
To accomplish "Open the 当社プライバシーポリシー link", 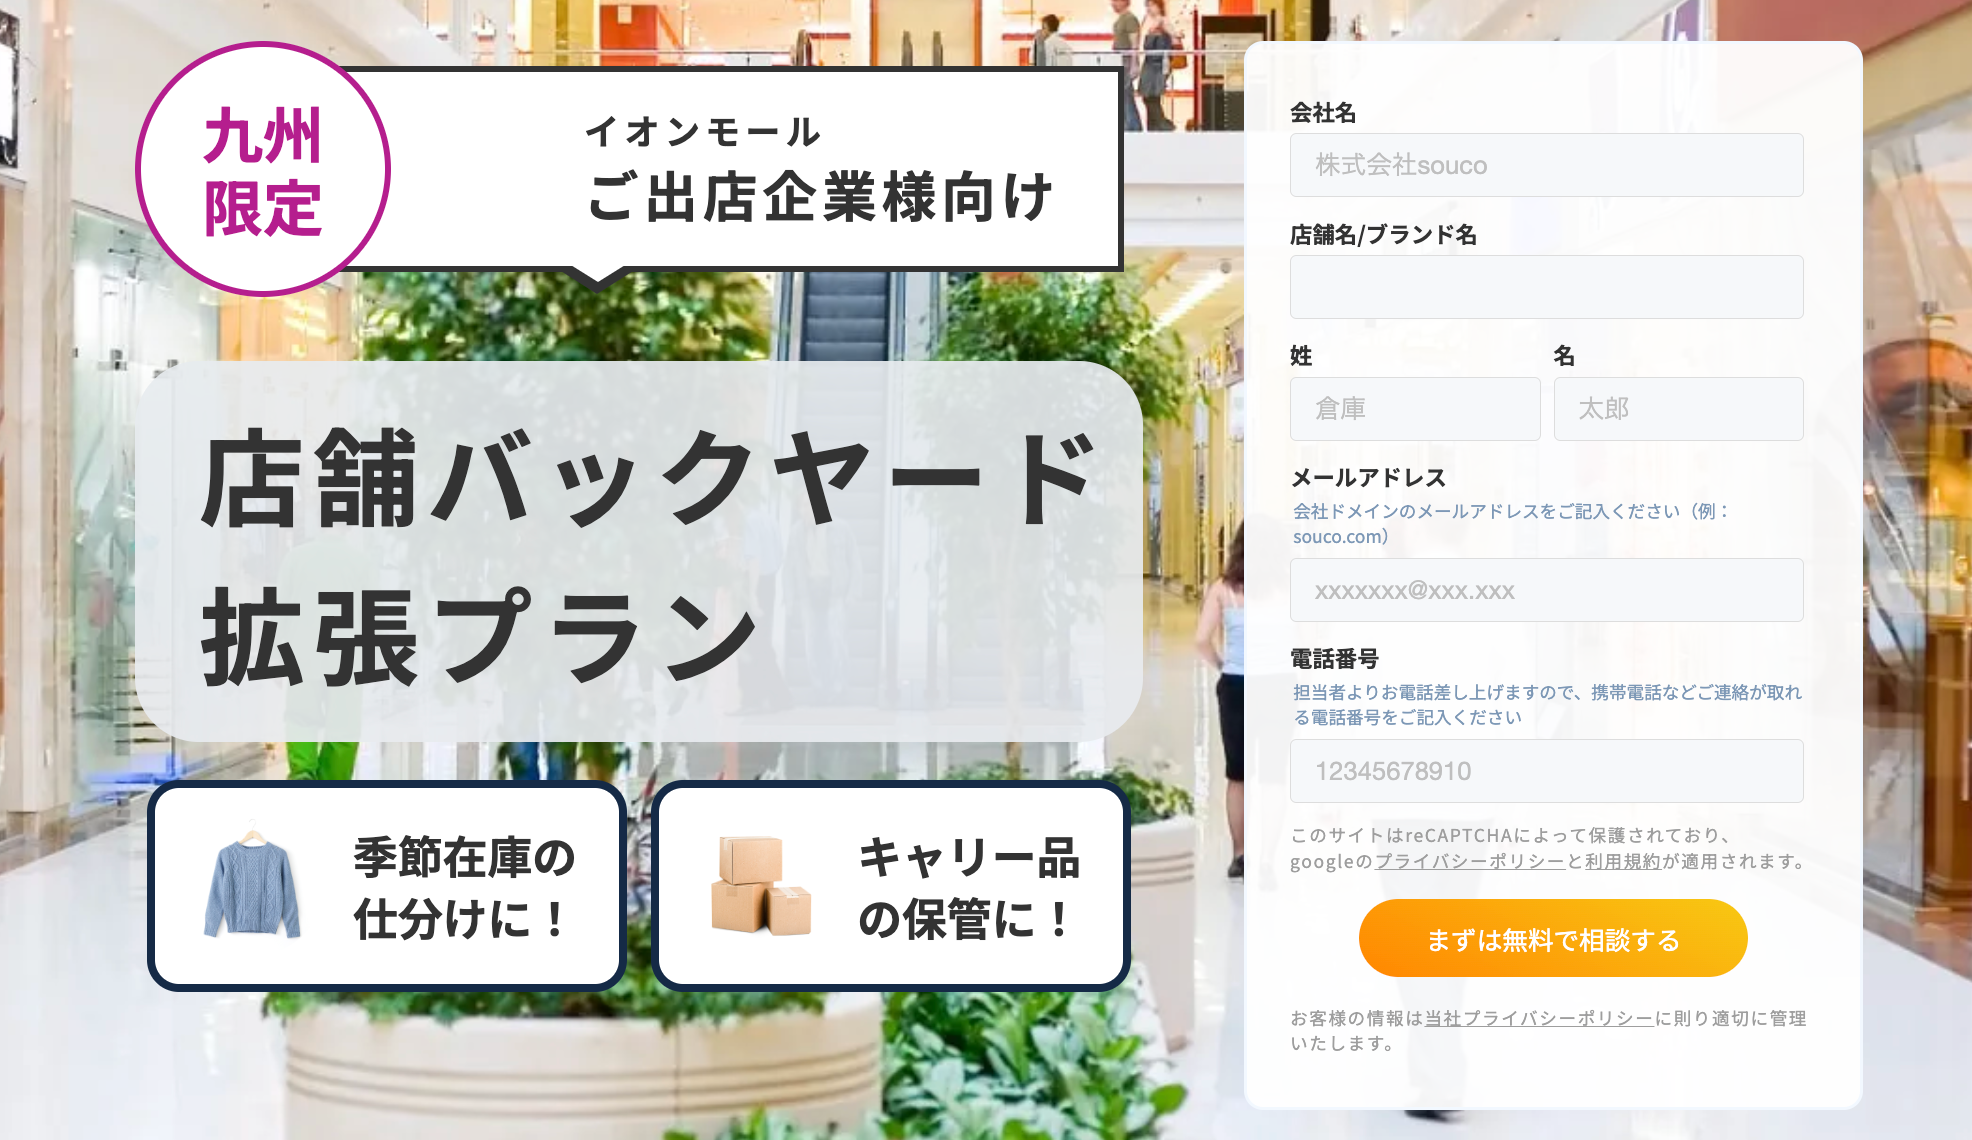I will [1539, 1018].
